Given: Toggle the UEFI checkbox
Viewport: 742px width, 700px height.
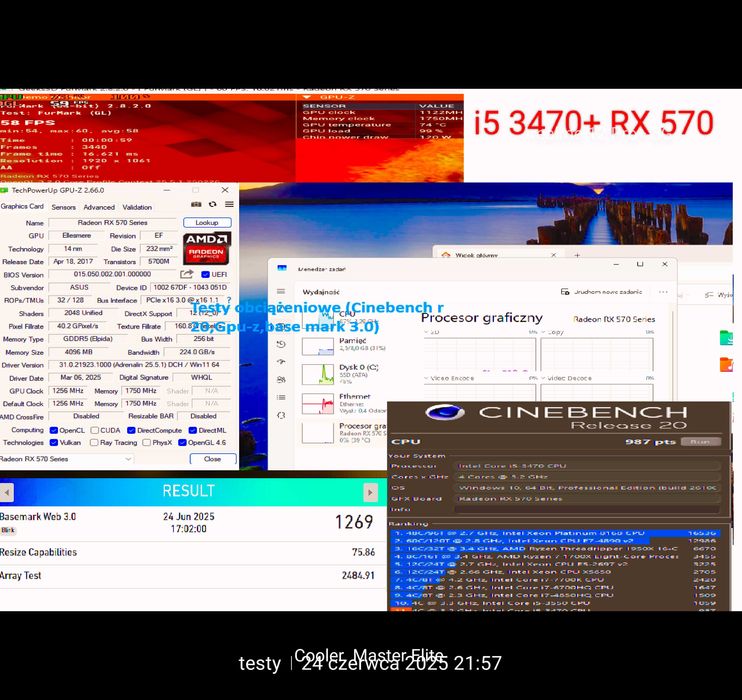Looking at the screenshot, I should [205, 275].
